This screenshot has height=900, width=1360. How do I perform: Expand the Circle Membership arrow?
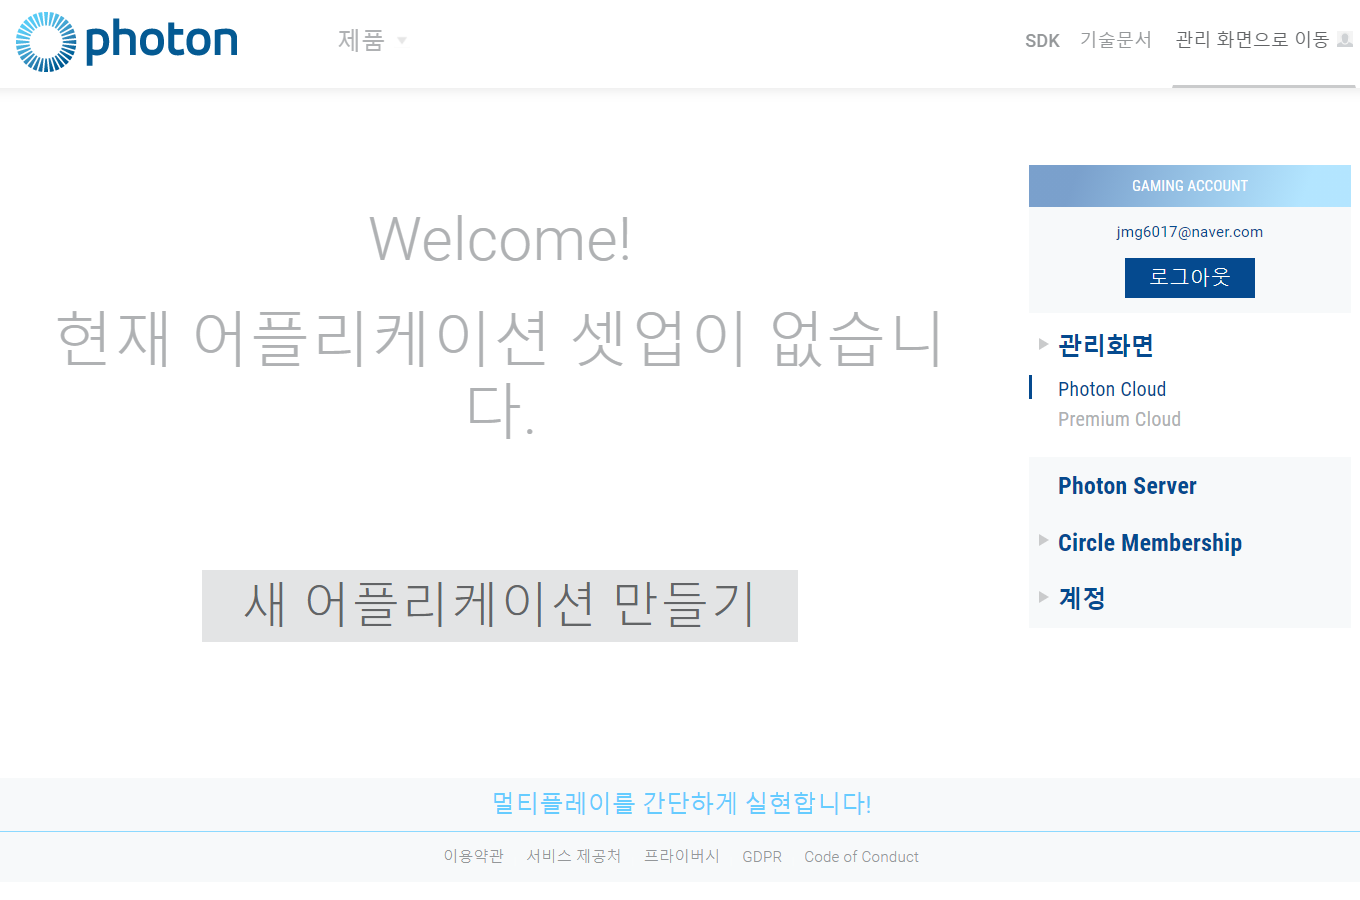coord(1043,540)
